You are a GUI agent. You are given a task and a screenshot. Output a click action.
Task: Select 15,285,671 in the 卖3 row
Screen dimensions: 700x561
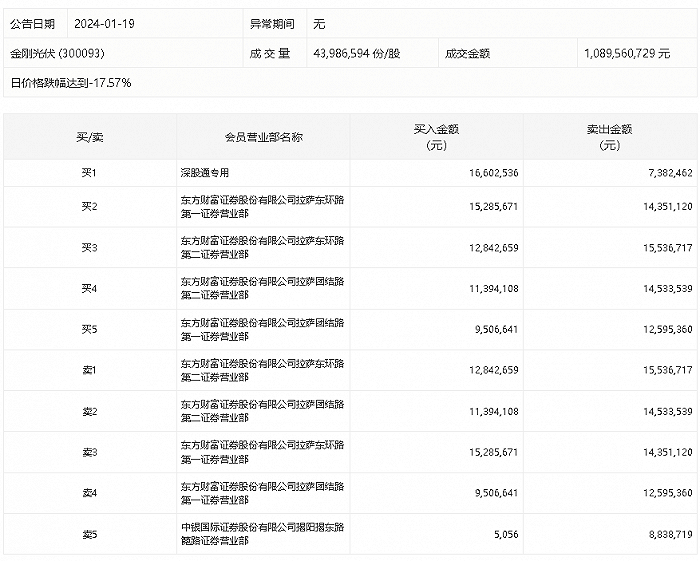coord(494,452)
